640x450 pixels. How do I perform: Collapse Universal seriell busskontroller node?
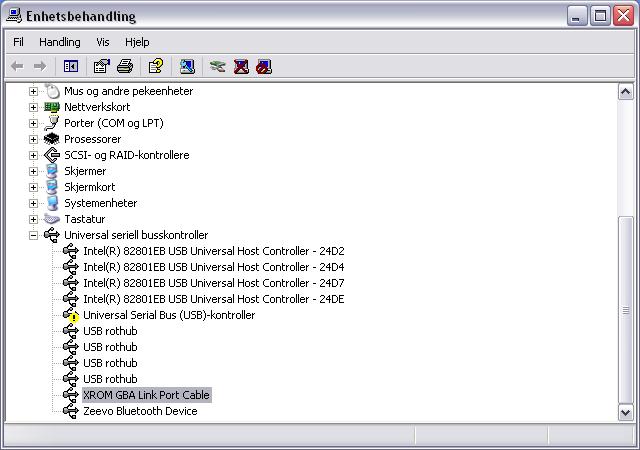[x=33, y=235]
